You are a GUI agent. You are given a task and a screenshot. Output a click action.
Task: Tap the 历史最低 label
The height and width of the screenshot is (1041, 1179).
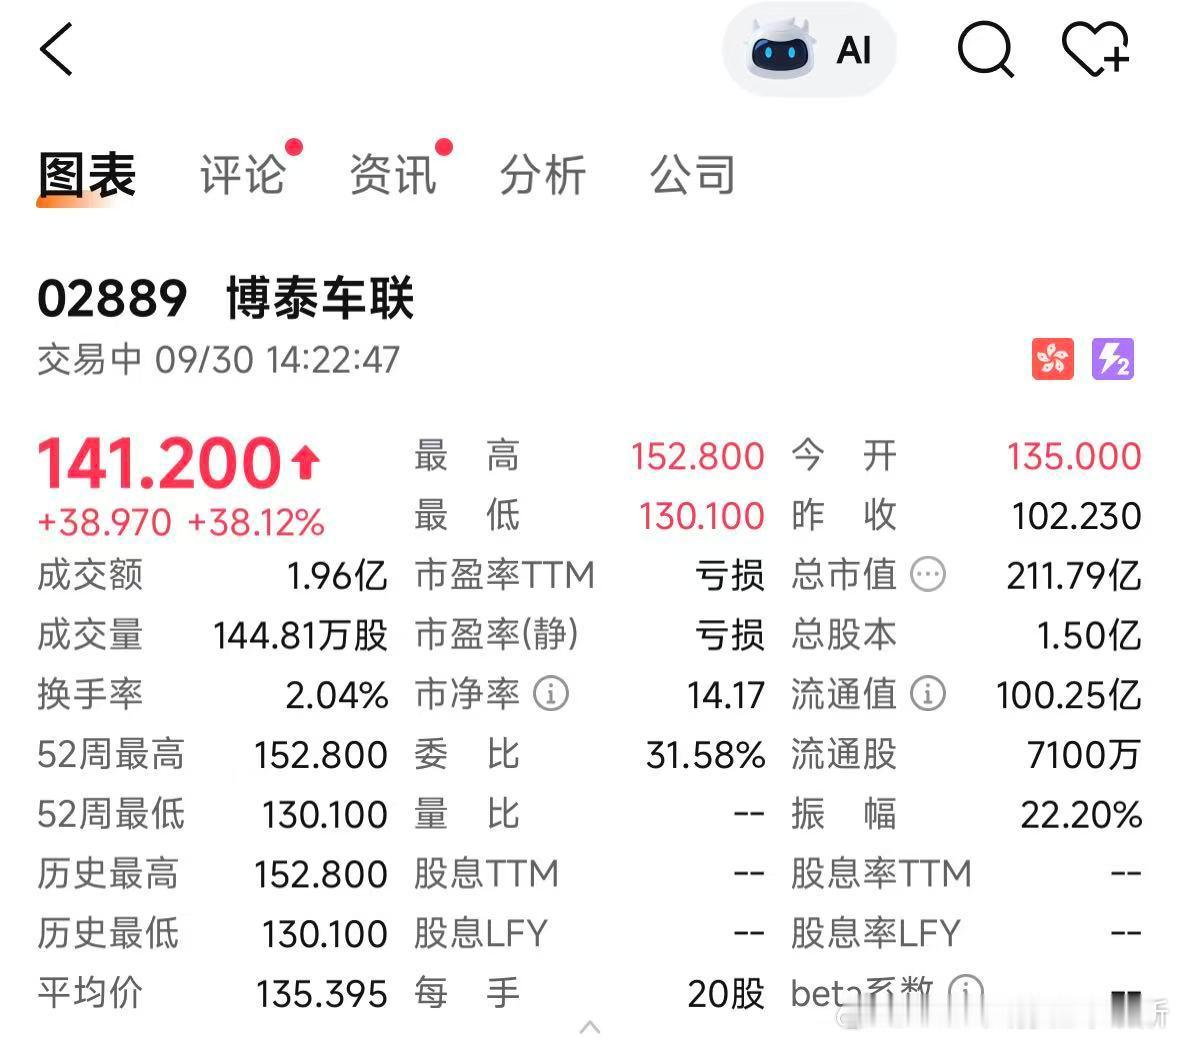click(x=108, y=933)
